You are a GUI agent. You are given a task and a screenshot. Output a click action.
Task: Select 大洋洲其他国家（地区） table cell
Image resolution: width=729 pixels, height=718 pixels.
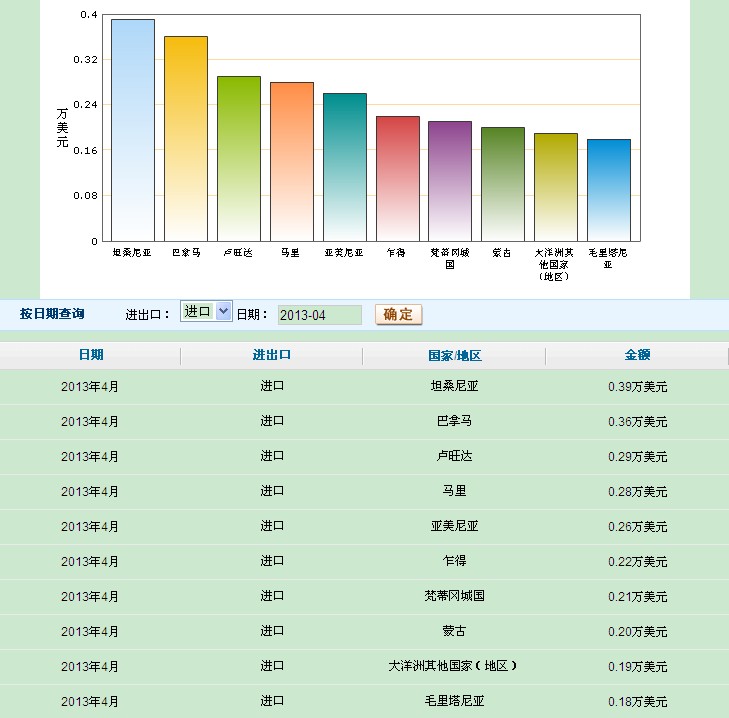(x=453, y=666)
